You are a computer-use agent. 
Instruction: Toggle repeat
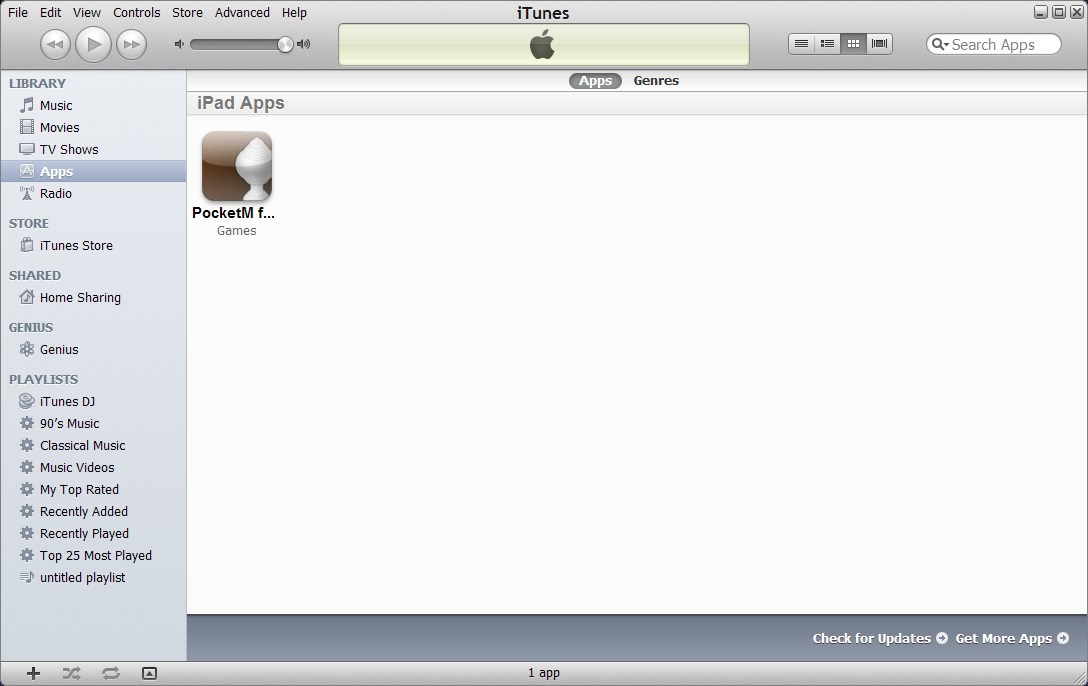(x=110, y=673)
